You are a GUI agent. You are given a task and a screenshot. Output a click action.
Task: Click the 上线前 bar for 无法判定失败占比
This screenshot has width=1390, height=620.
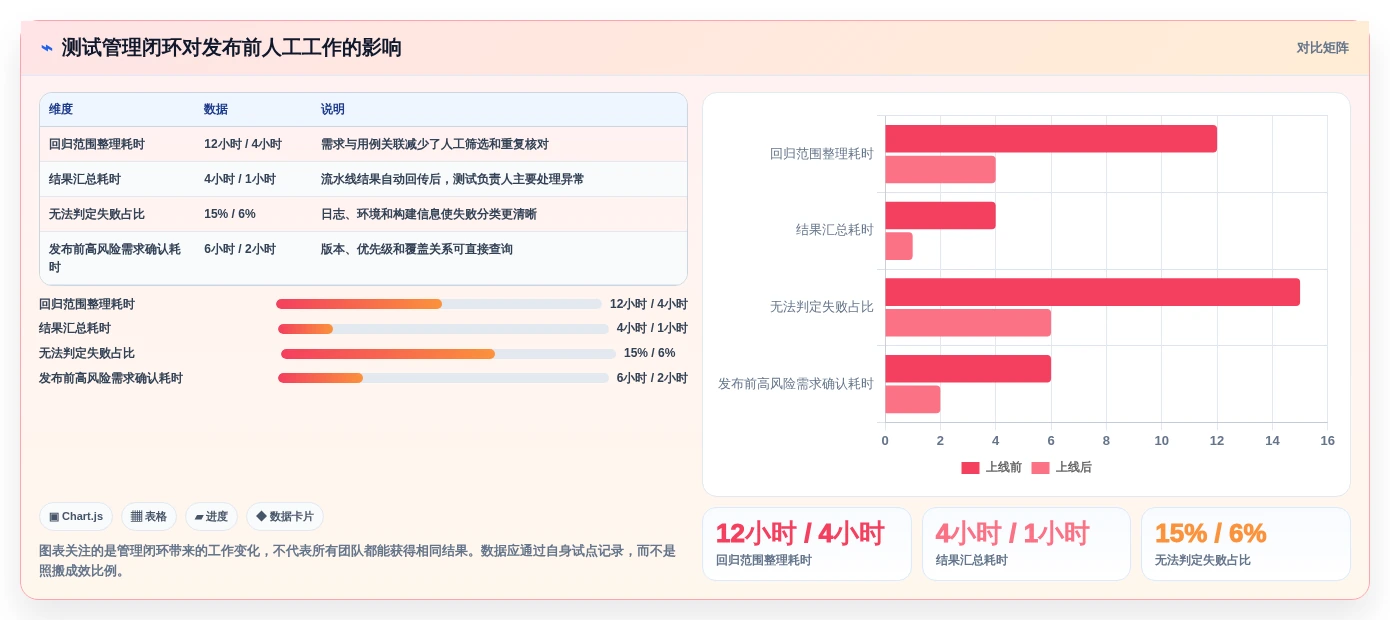pos(1092,292)
